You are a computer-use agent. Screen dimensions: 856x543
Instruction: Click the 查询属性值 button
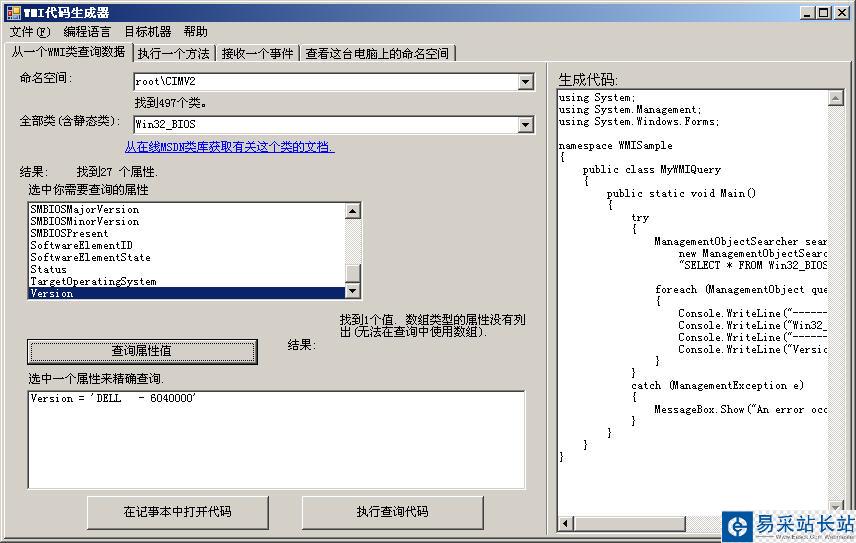tap(142, 351)
